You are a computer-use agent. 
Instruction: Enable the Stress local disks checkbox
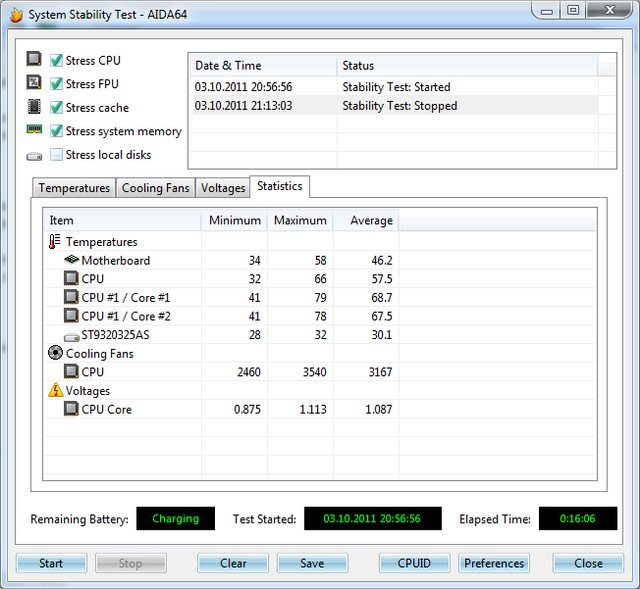(x=57, y=155)
